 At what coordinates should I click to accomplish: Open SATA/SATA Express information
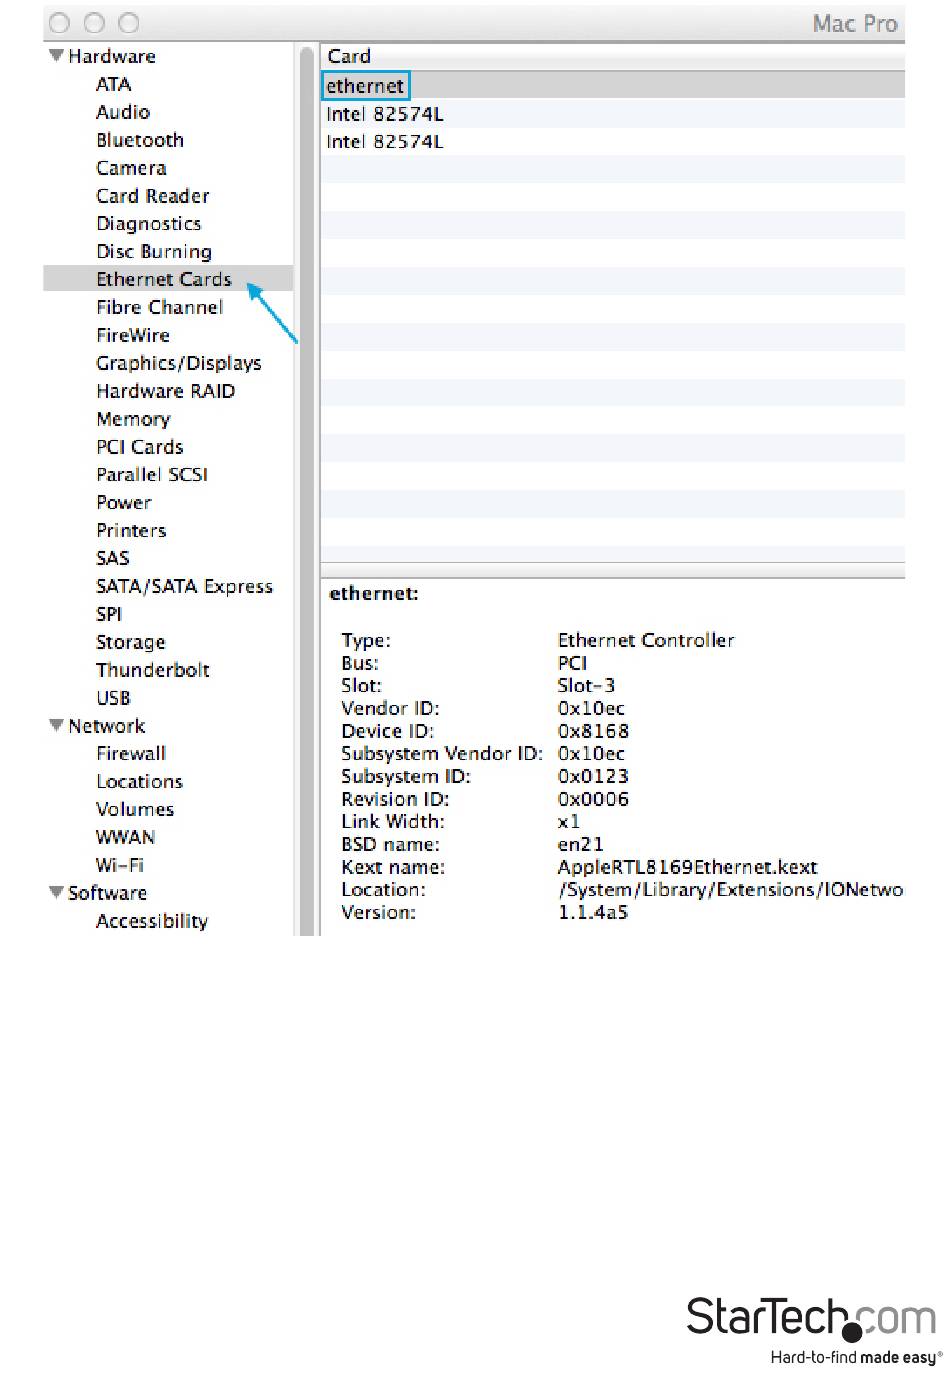tap(184, 586)
